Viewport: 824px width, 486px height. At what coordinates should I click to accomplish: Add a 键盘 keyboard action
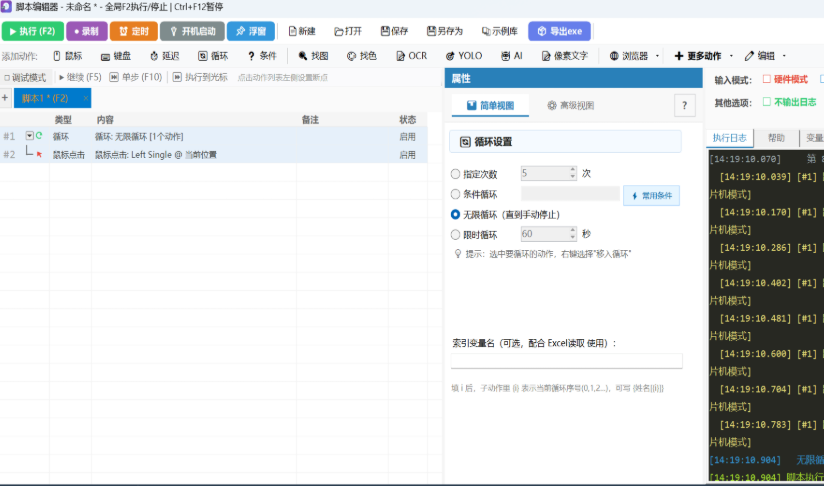click(116, 56)
